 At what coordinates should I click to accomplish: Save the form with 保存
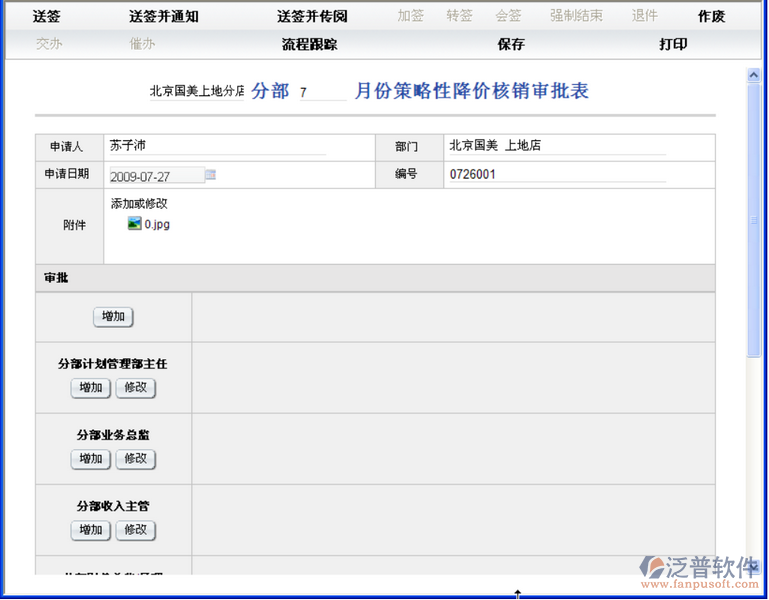pyautogui.click(x=511, y=44)
